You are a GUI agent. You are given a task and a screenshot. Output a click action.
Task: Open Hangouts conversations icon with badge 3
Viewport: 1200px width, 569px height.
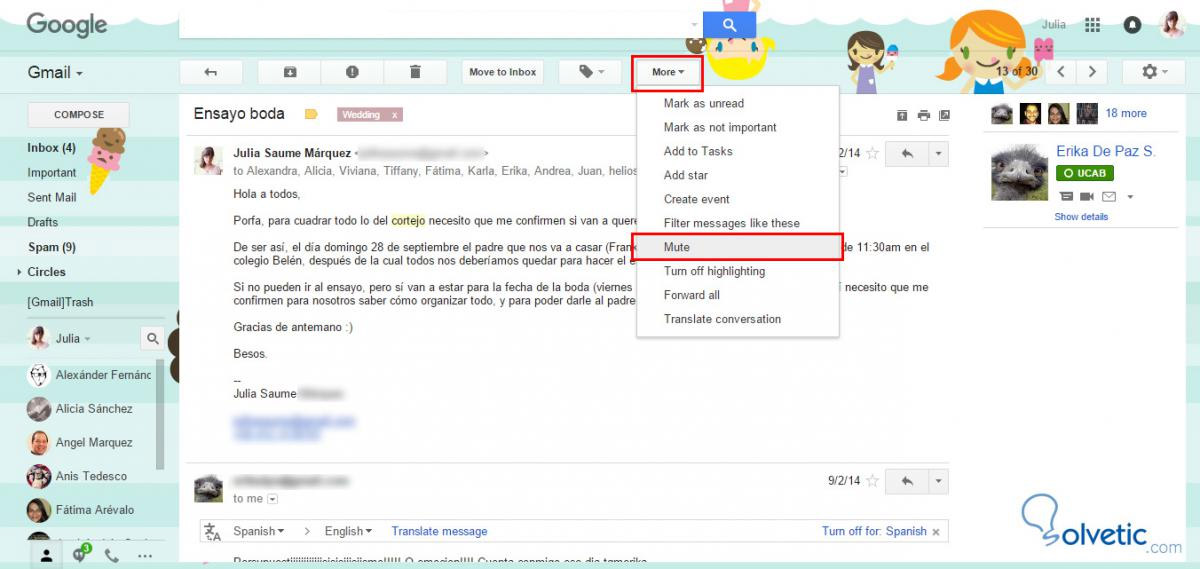click(81, 554)
